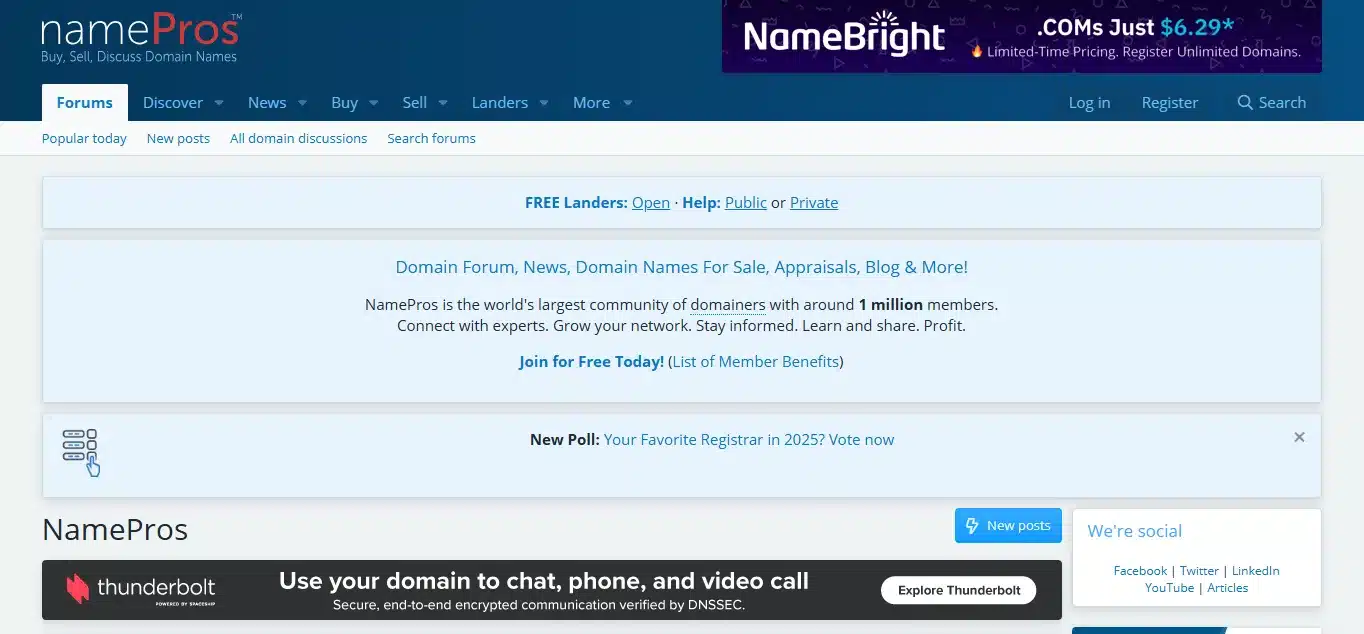Expand the News dropdown arrow
The width and height of the screenshot is (1364, 634).
click(303, 103)
